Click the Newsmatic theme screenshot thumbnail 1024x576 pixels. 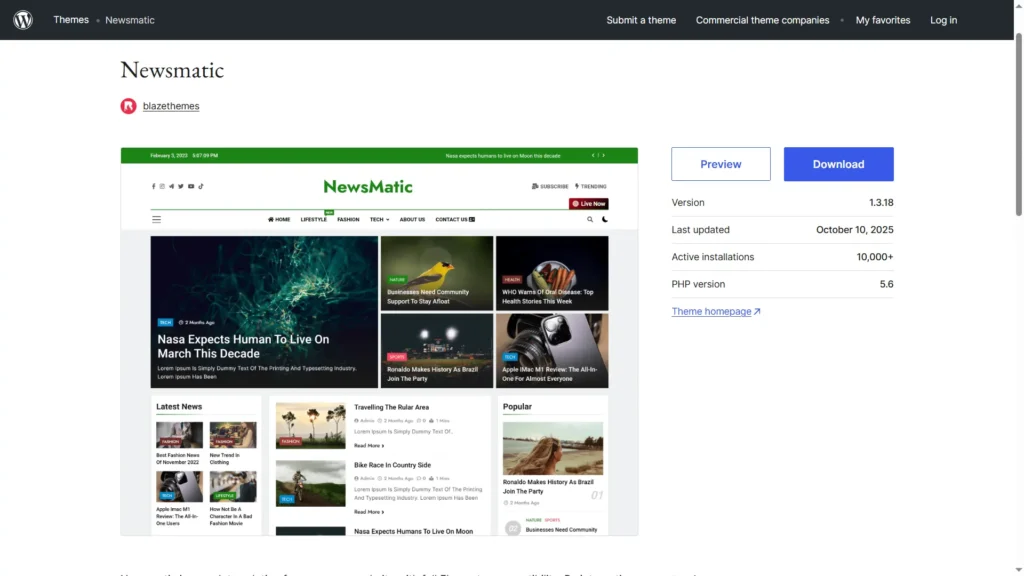379,342
